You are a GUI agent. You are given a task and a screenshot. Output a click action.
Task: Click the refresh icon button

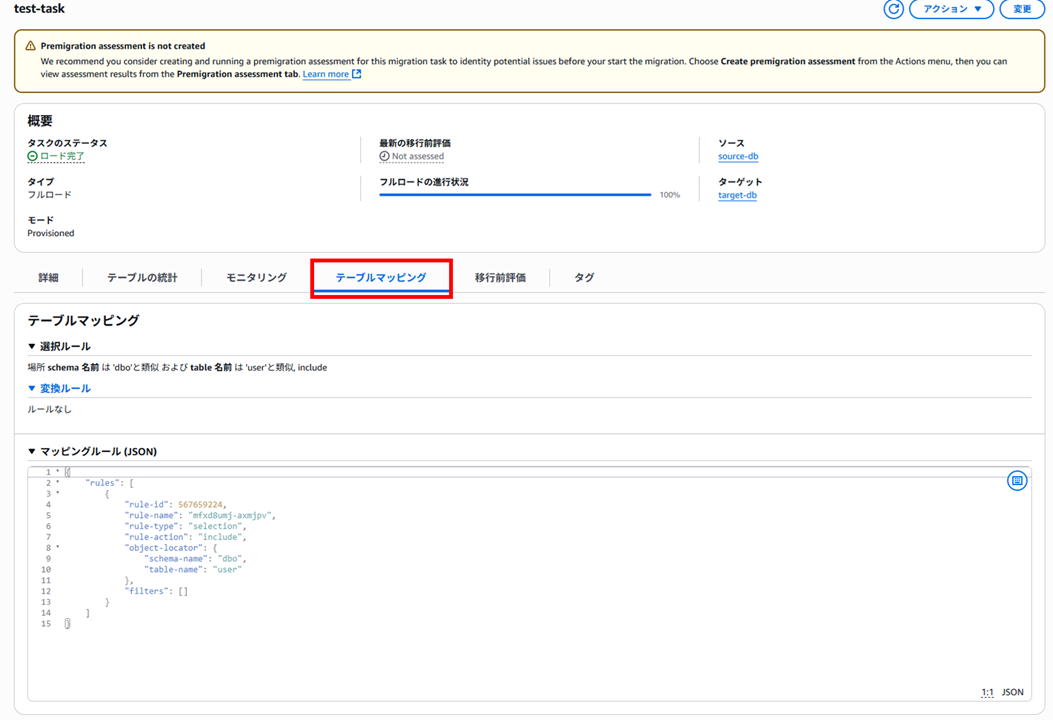[893, 9]
